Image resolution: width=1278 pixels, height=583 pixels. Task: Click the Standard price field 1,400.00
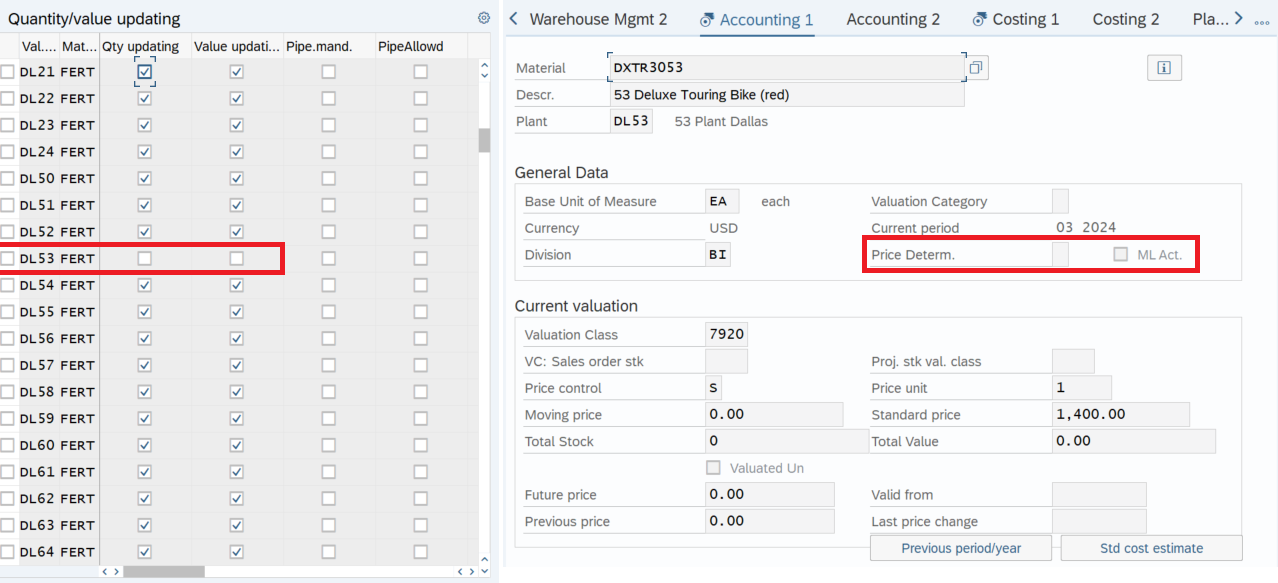(1121, 414)
